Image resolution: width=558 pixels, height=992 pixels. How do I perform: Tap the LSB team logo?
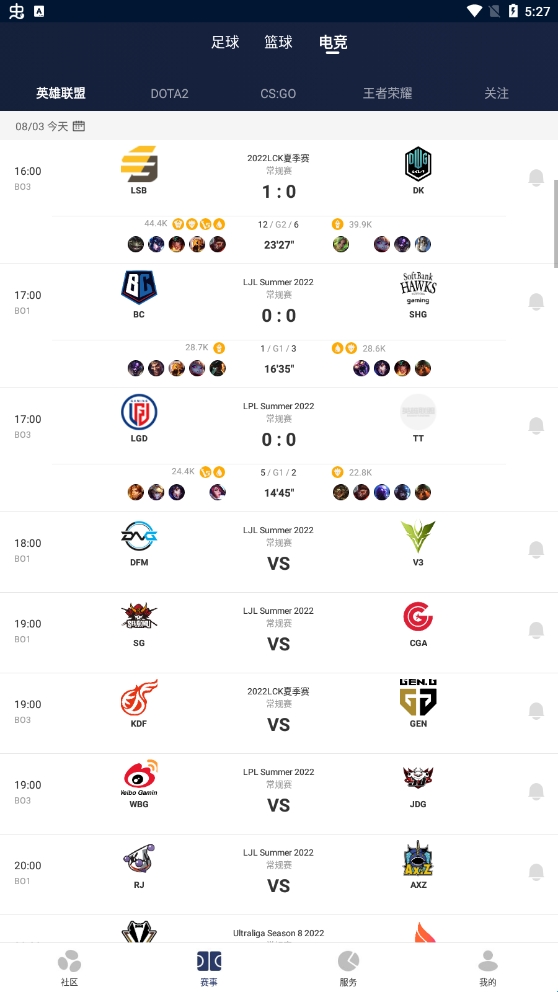[139, 164]
